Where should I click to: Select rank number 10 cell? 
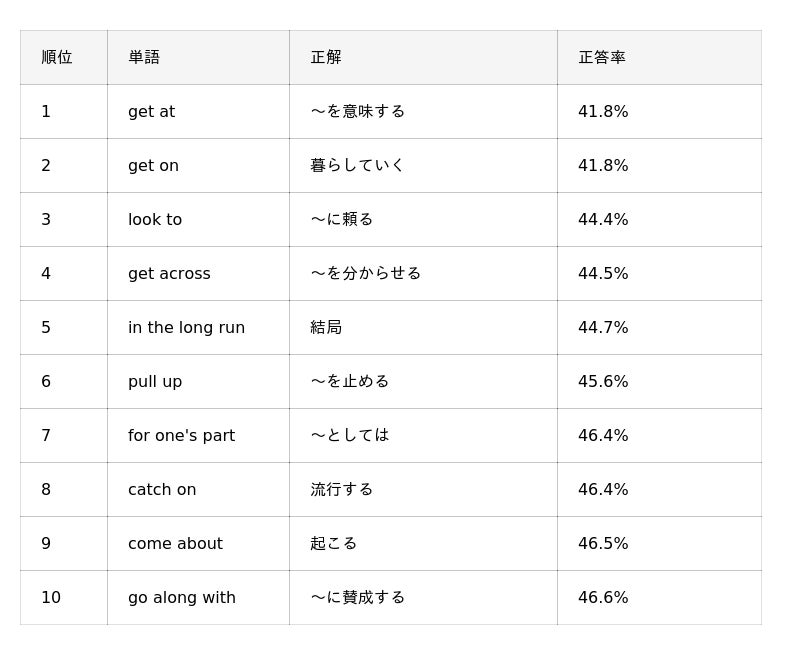pyautogui.click(x=64, y=598)
